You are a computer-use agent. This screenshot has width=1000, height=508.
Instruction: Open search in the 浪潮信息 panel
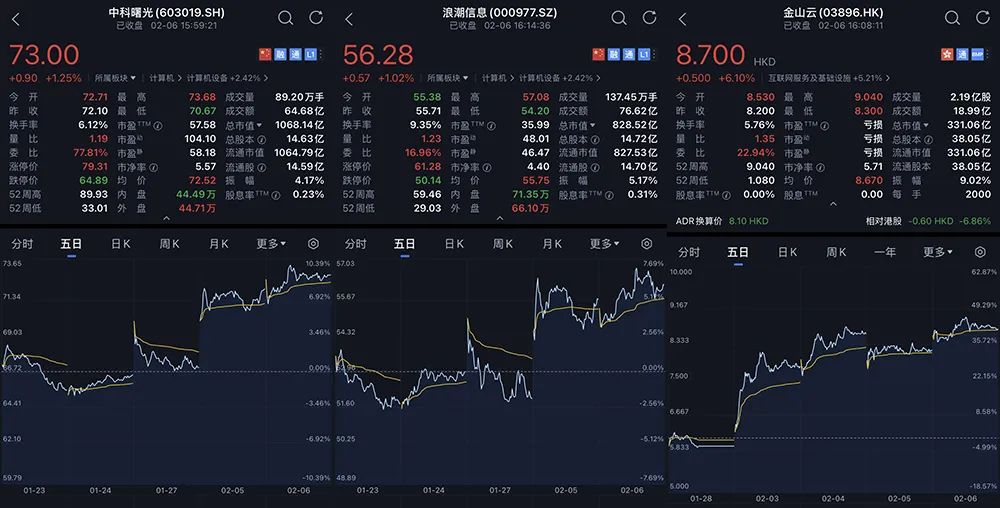(619, 18)
